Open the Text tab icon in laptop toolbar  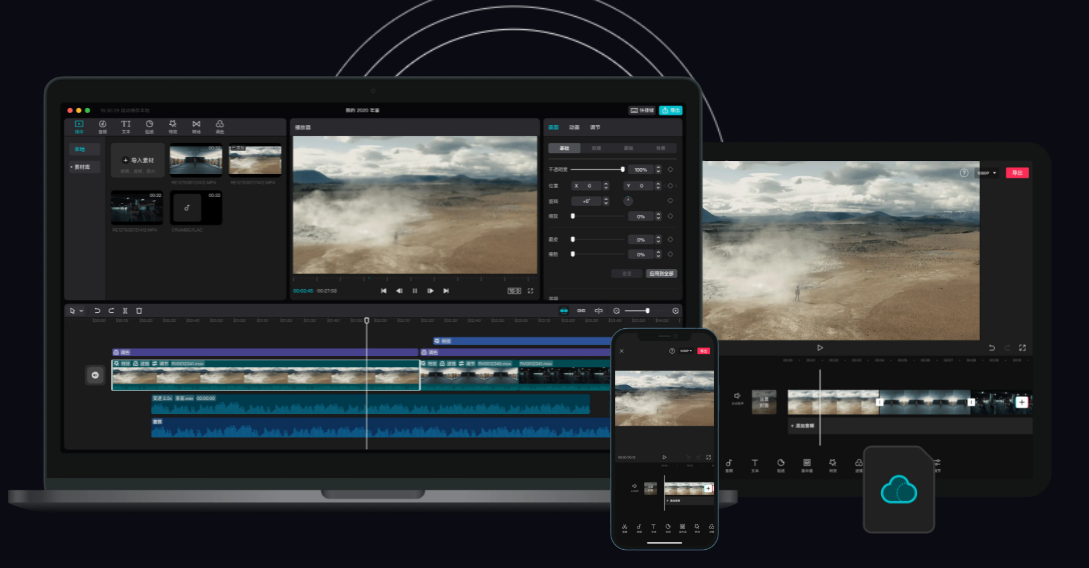tap(126, 125)
